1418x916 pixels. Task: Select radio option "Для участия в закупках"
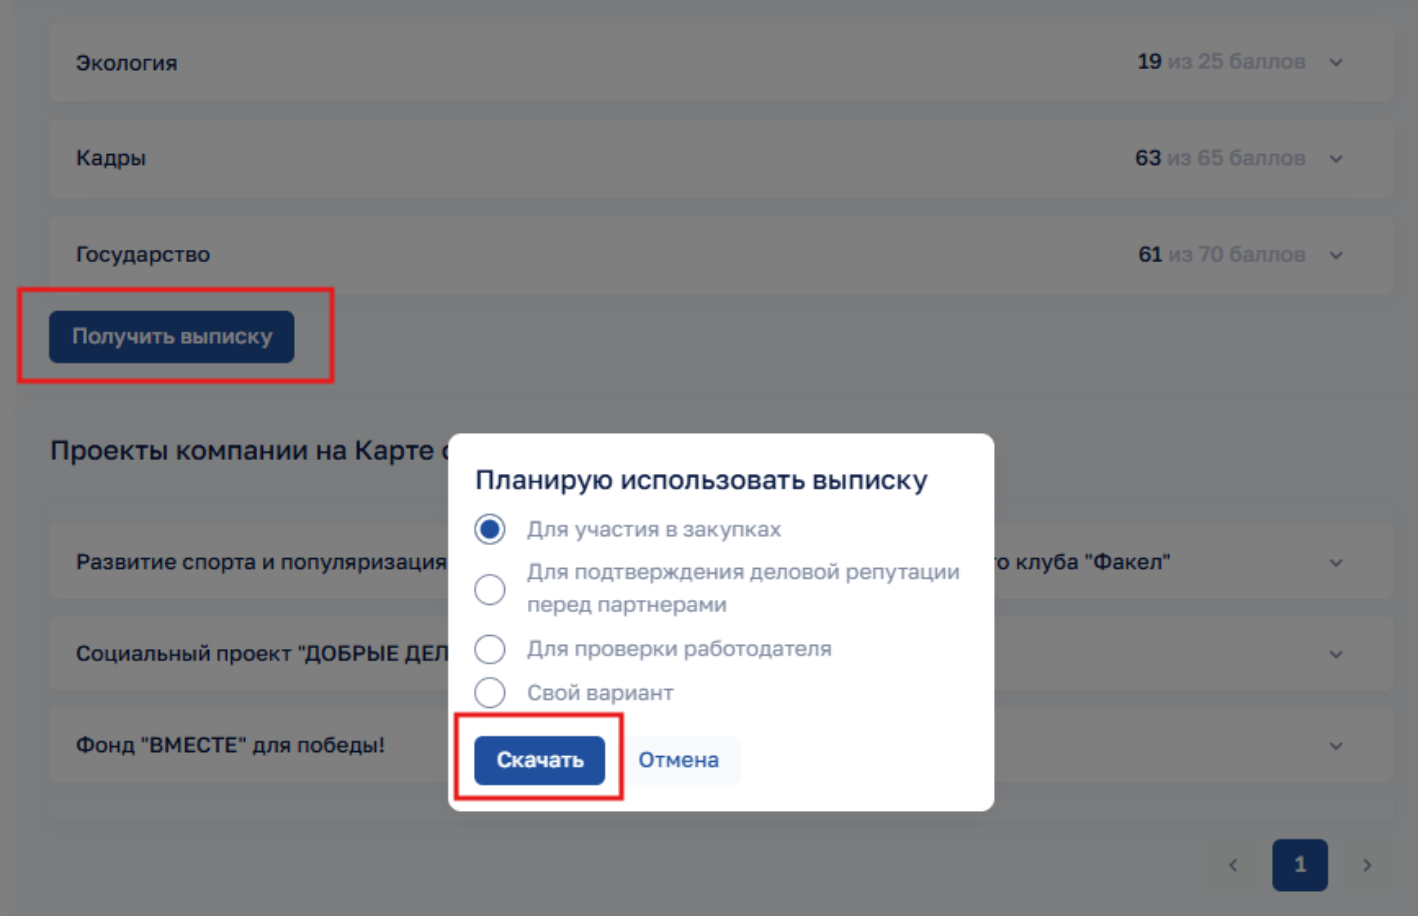point(490,529)
